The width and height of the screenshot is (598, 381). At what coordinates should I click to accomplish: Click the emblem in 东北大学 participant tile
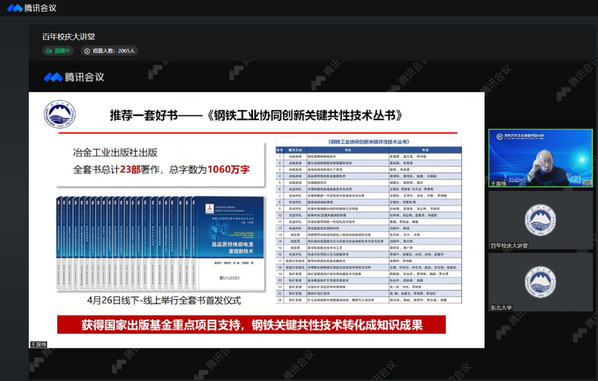tap(540, 282)
